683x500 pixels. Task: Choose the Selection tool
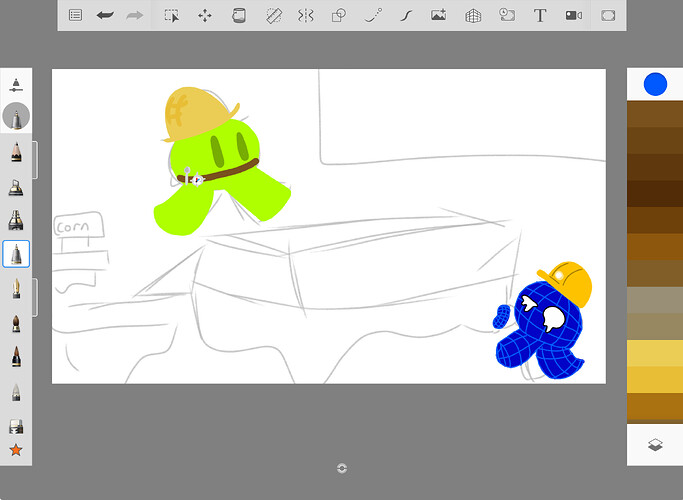coord(172,15)
